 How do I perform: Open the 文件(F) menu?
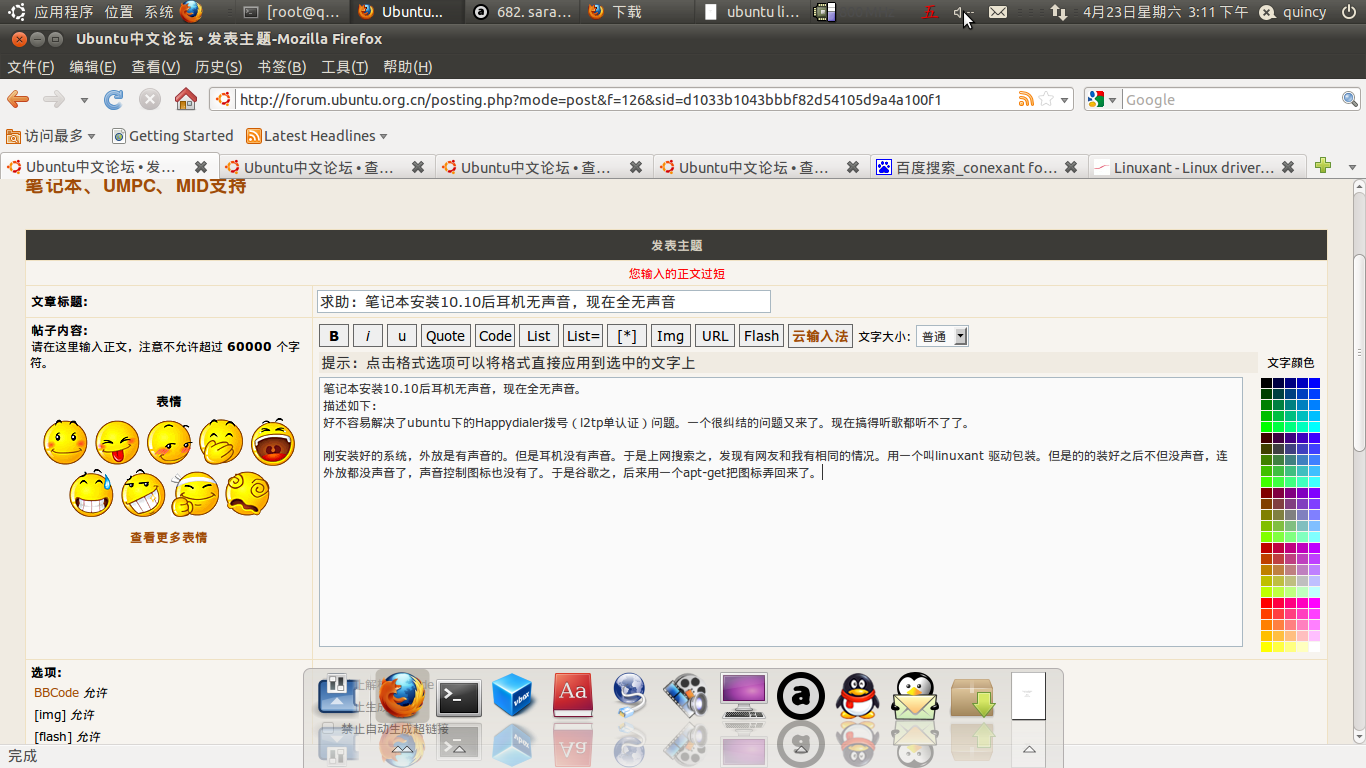coord(31,67)
